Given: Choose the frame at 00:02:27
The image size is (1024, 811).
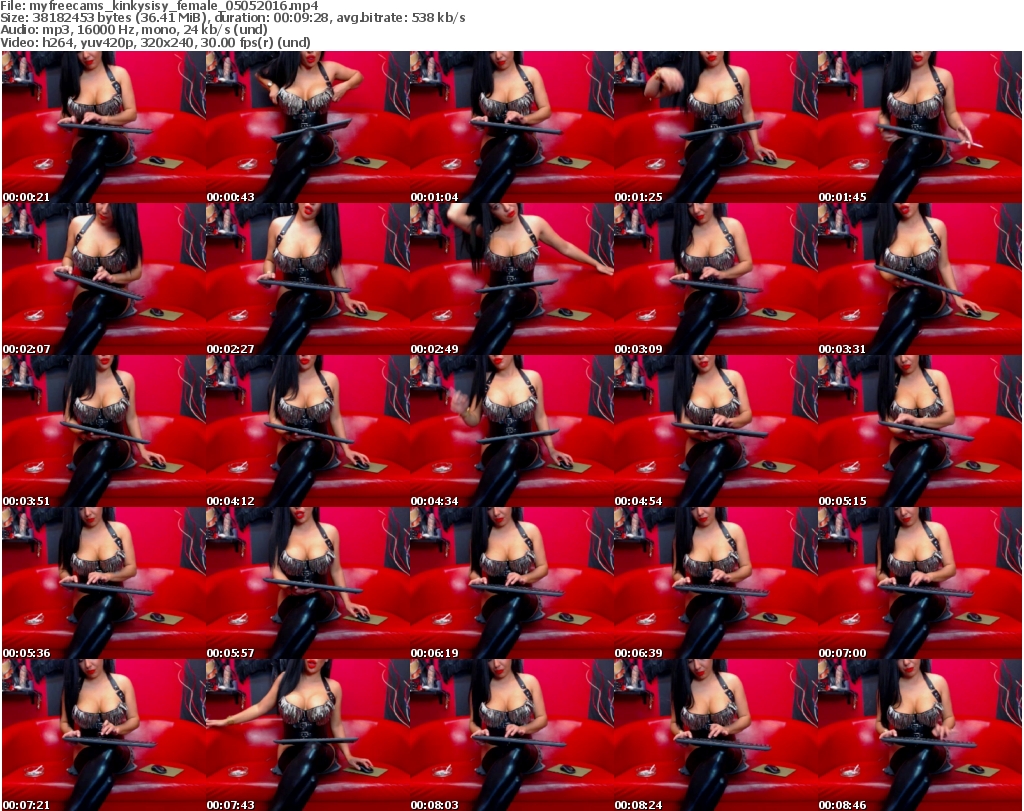Looking at the screenshot, I should point(308,279).
